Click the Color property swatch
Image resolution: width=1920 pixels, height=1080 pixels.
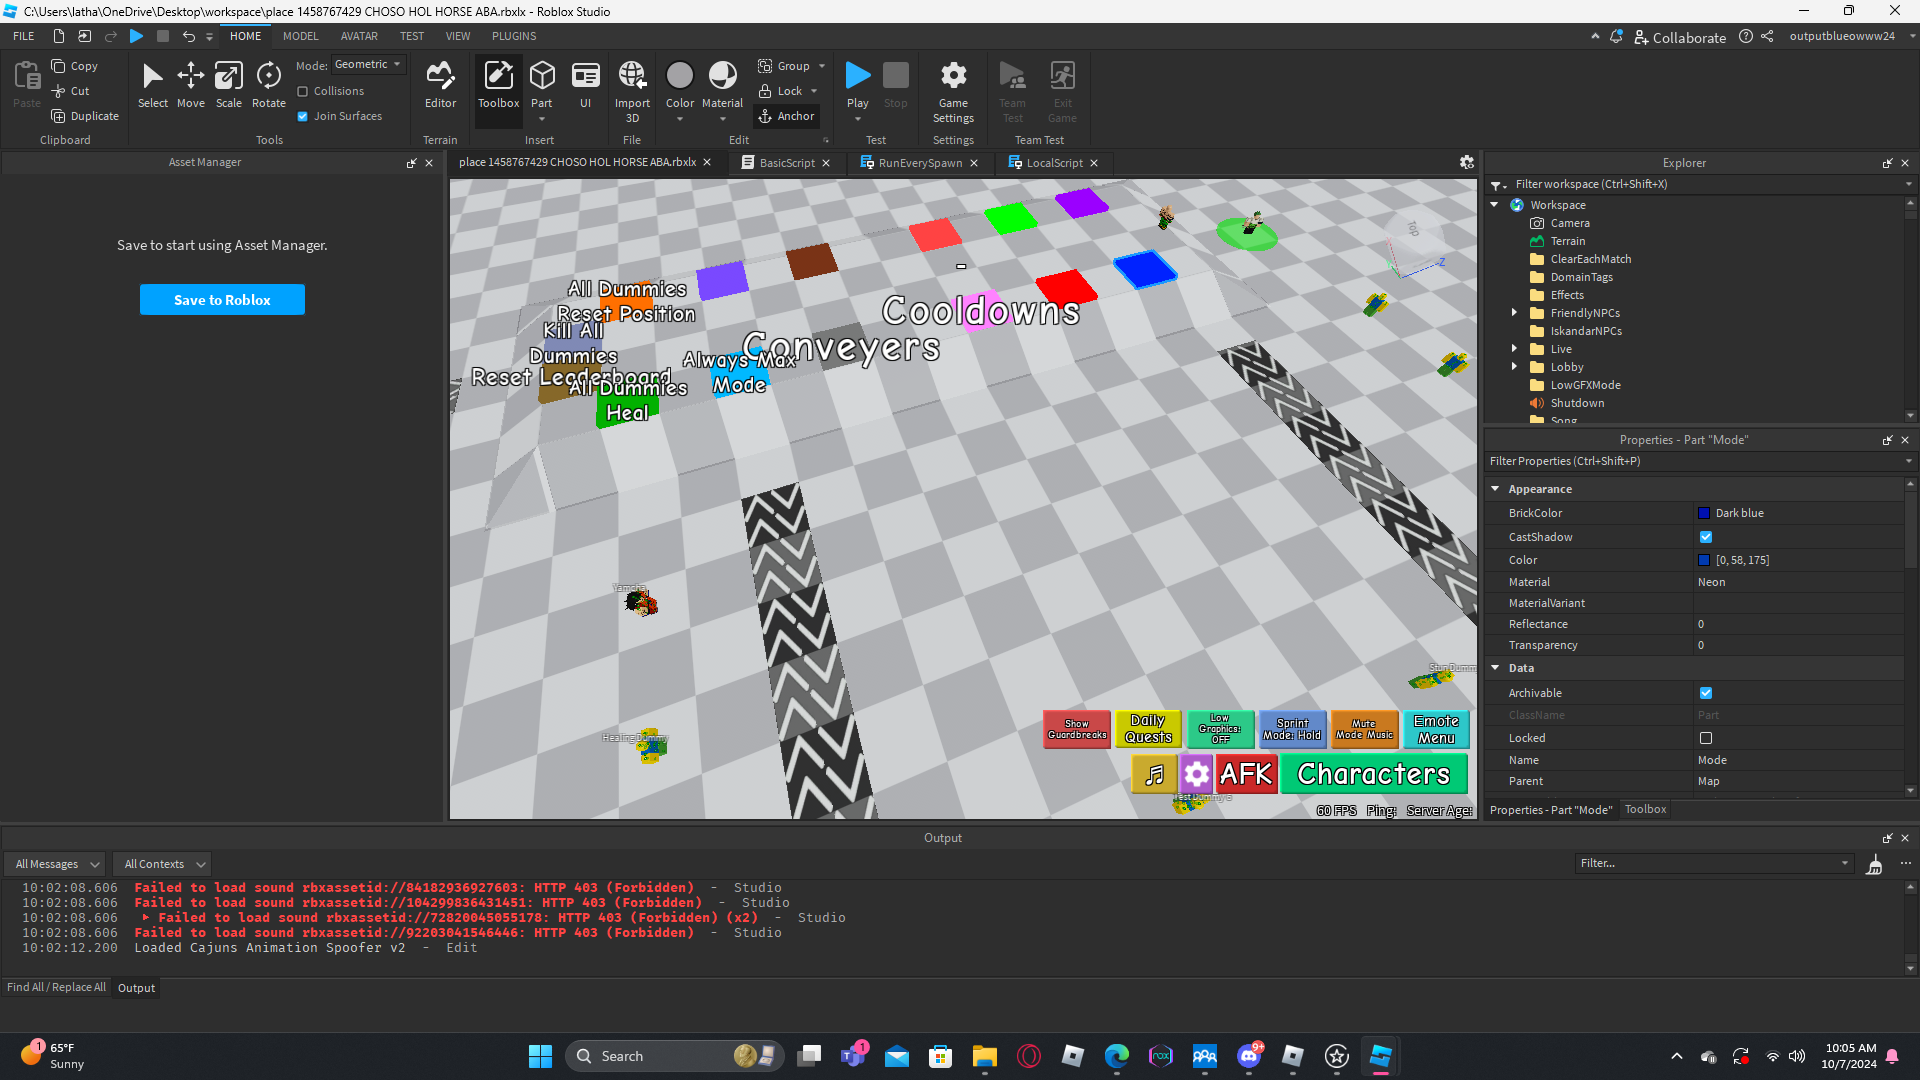[x=1704, y=560]
